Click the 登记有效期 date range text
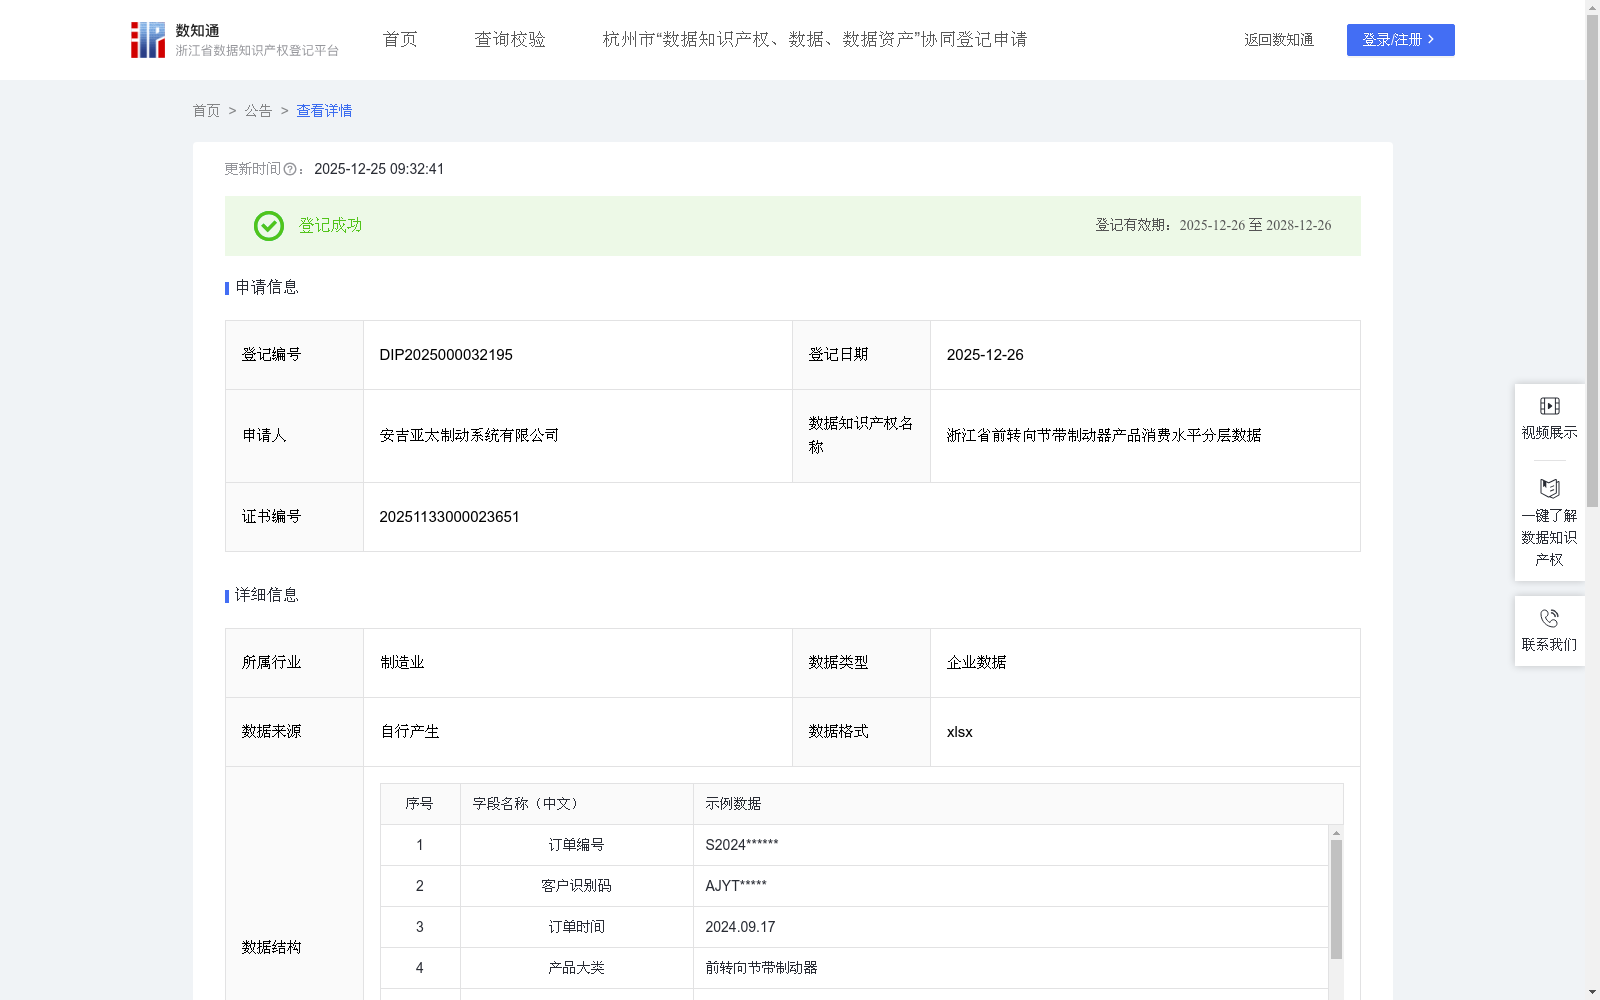The width and height of the screenshot is (1600, 1000). coord(1213,226)
